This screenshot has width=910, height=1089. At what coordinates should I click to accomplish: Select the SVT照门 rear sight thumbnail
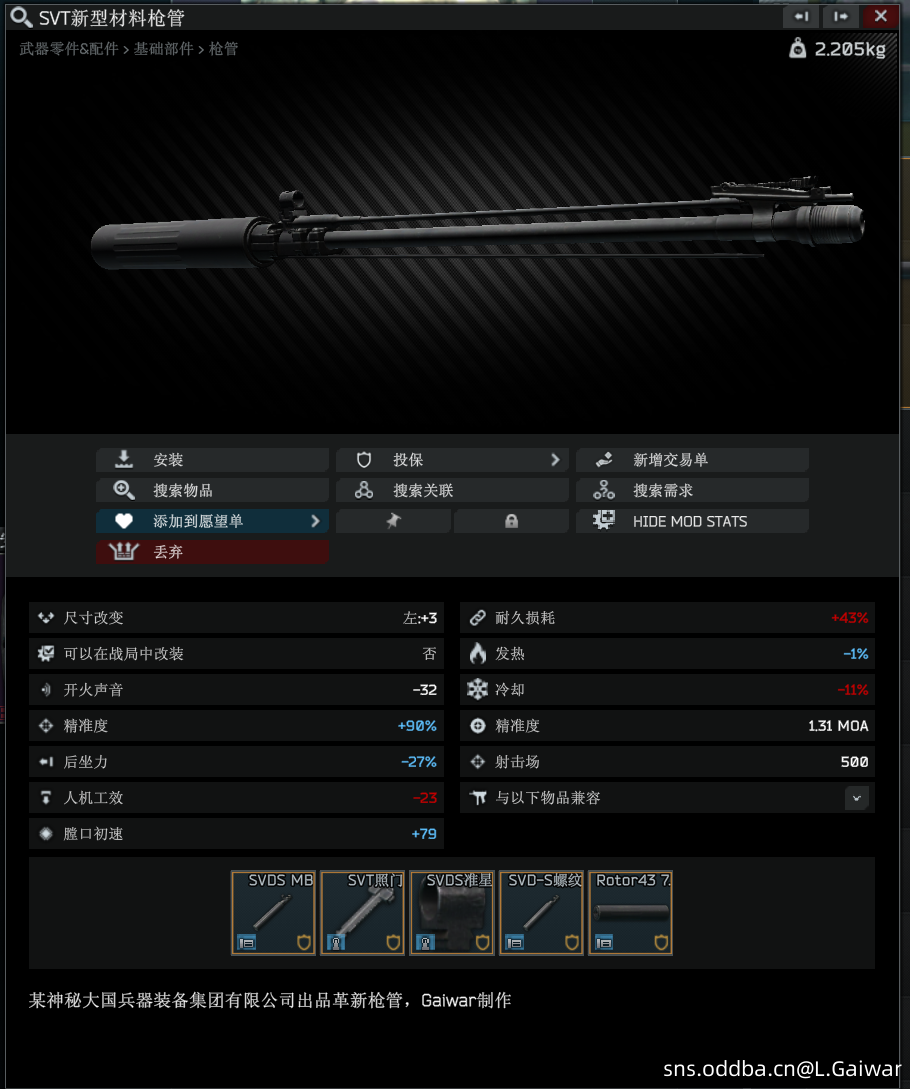tap(363, 913)
